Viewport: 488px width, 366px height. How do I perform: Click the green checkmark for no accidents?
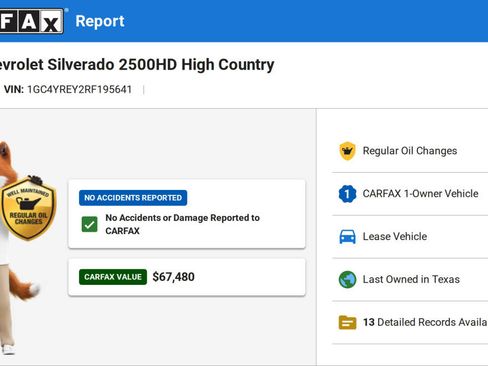point(90,224)
